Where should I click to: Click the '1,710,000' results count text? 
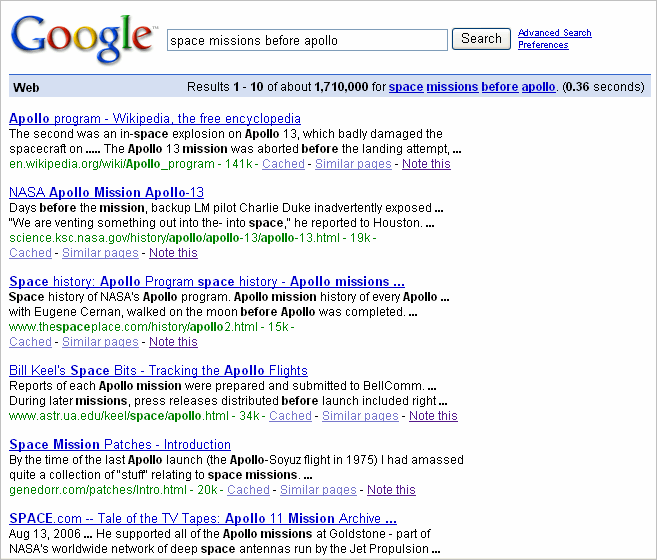341,87
